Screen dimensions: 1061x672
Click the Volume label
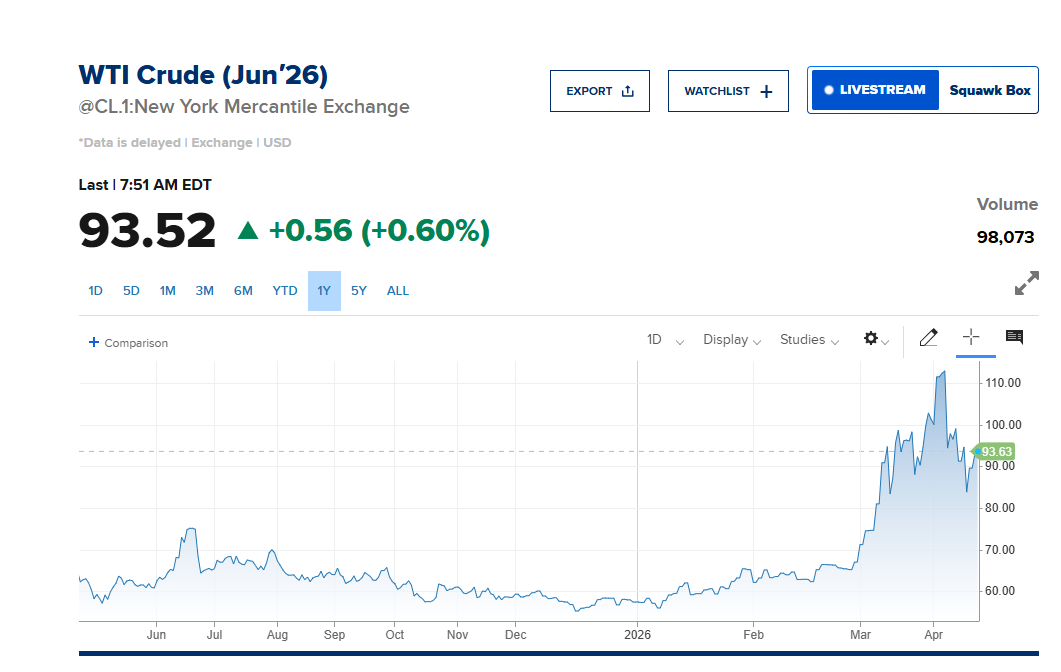pos(1007,204)
